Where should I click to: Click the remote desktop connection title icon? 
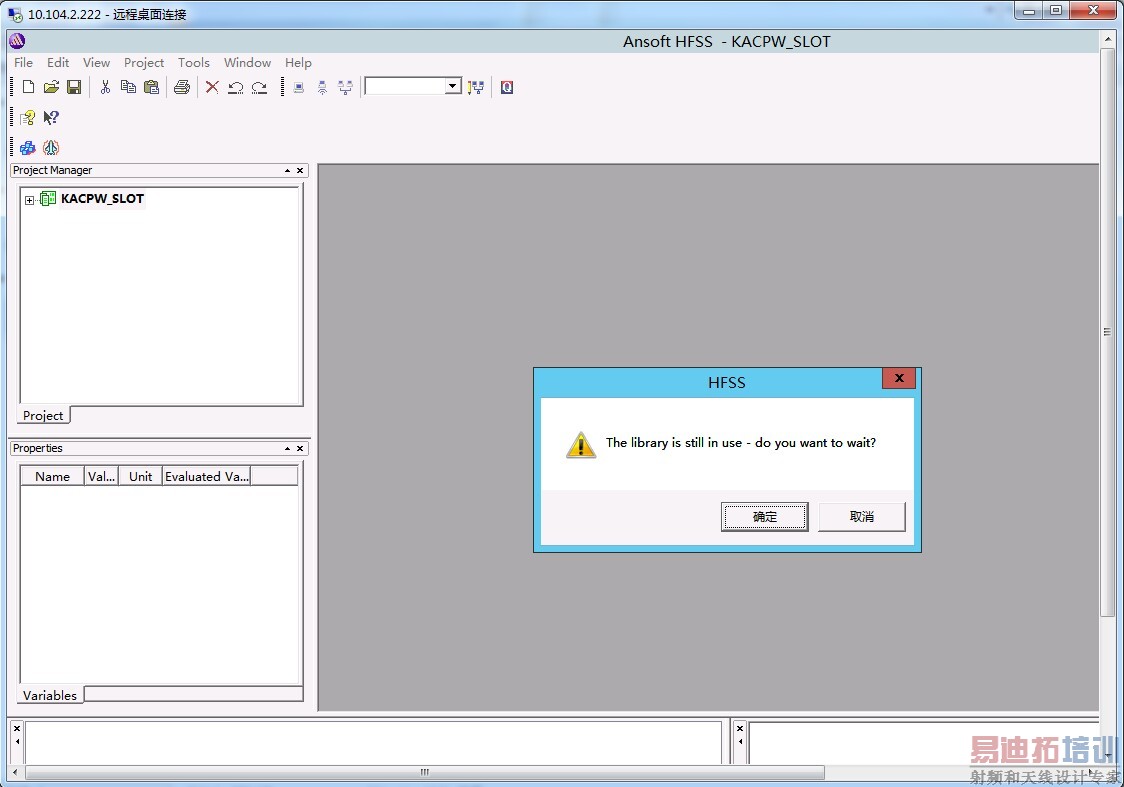click(x=15, y=14)
